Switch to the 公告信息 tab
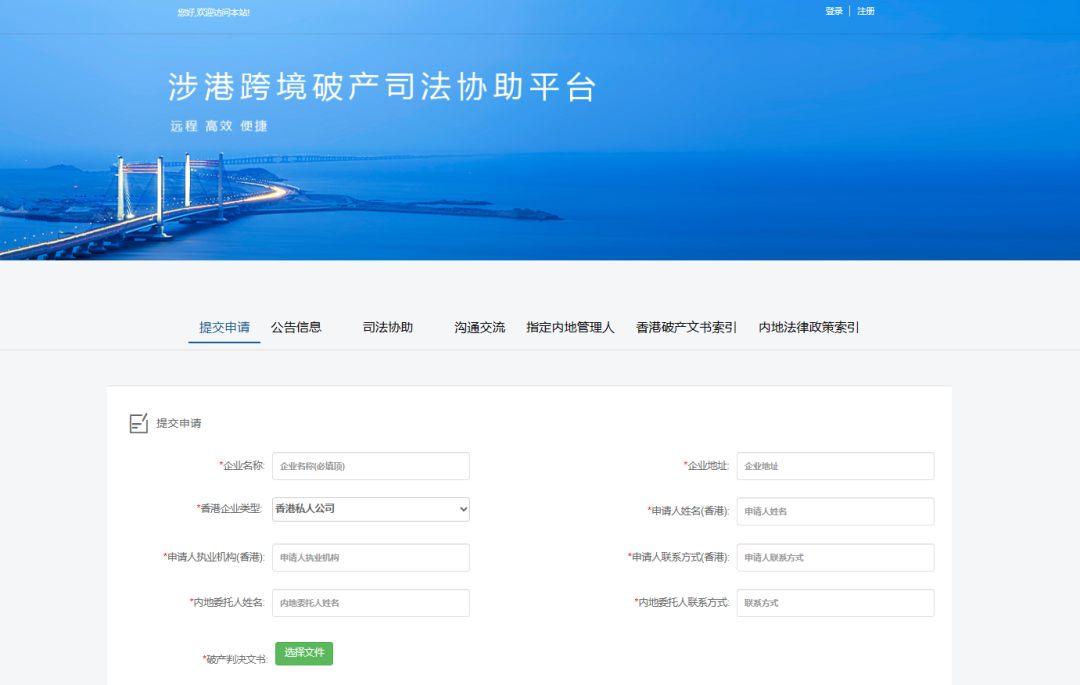The width and height of the screenshot is (1080, 685). pyautogui.click(x=296, y=327)
